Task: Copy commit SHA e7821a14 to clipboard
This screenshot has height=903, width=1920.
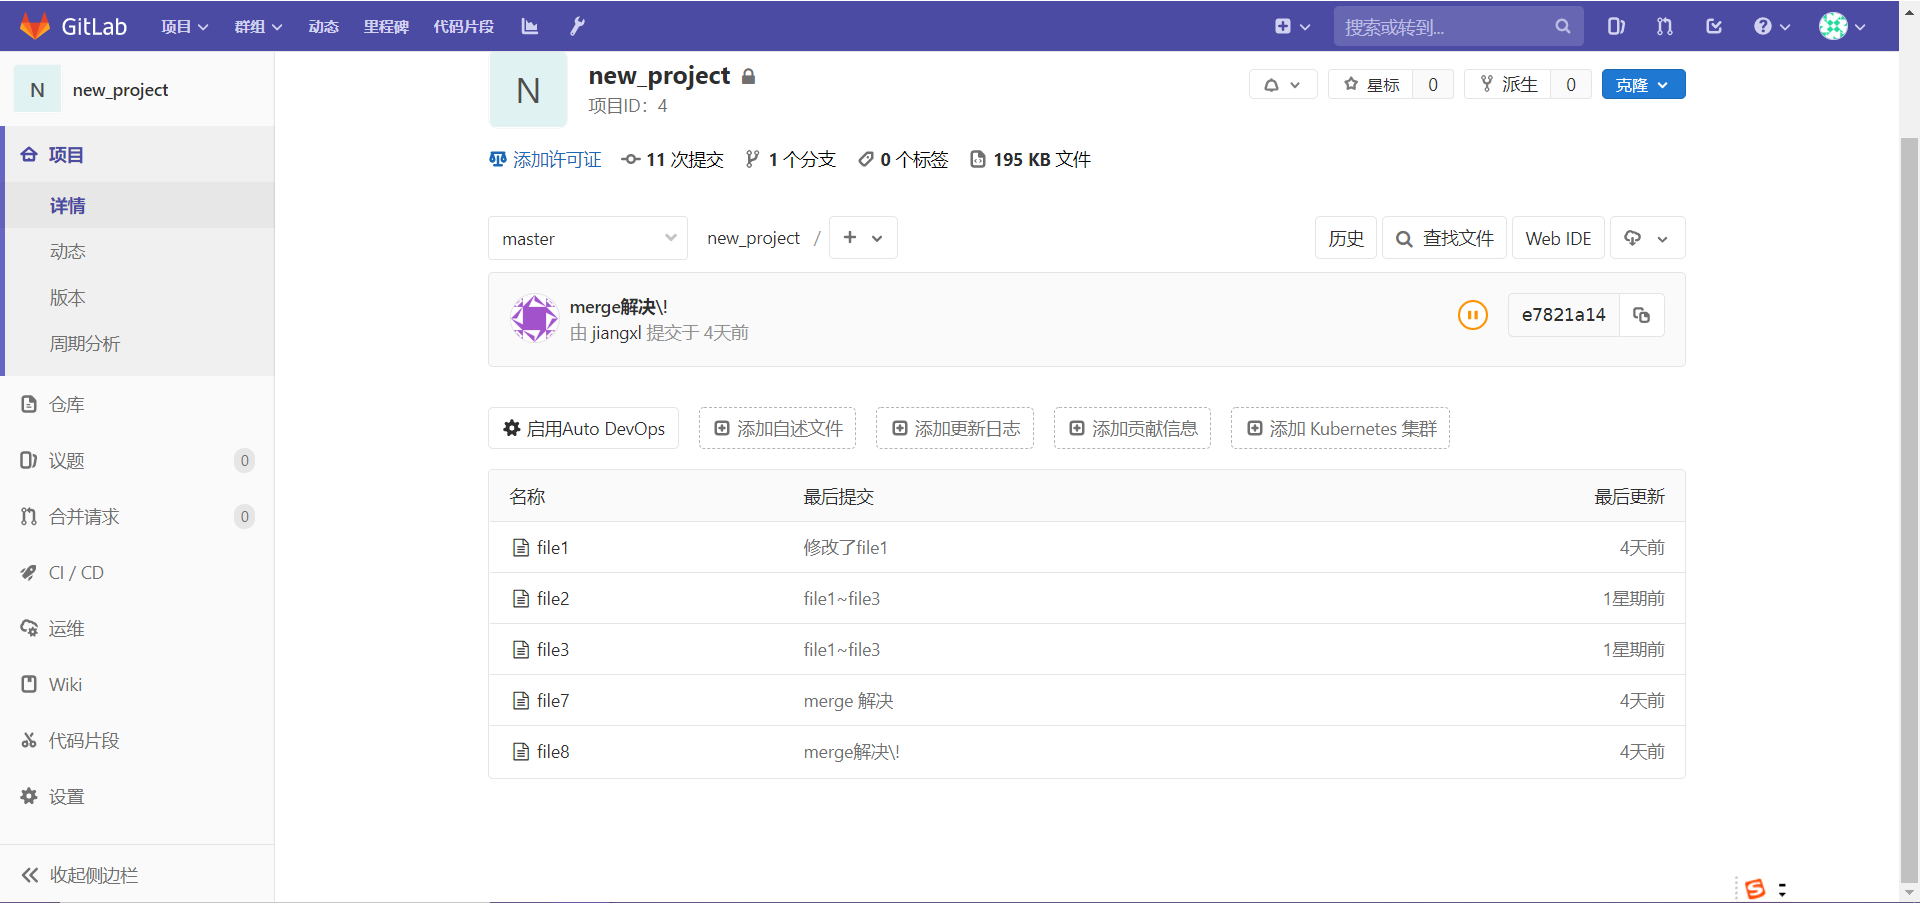Action: [x=1642, y=315]
